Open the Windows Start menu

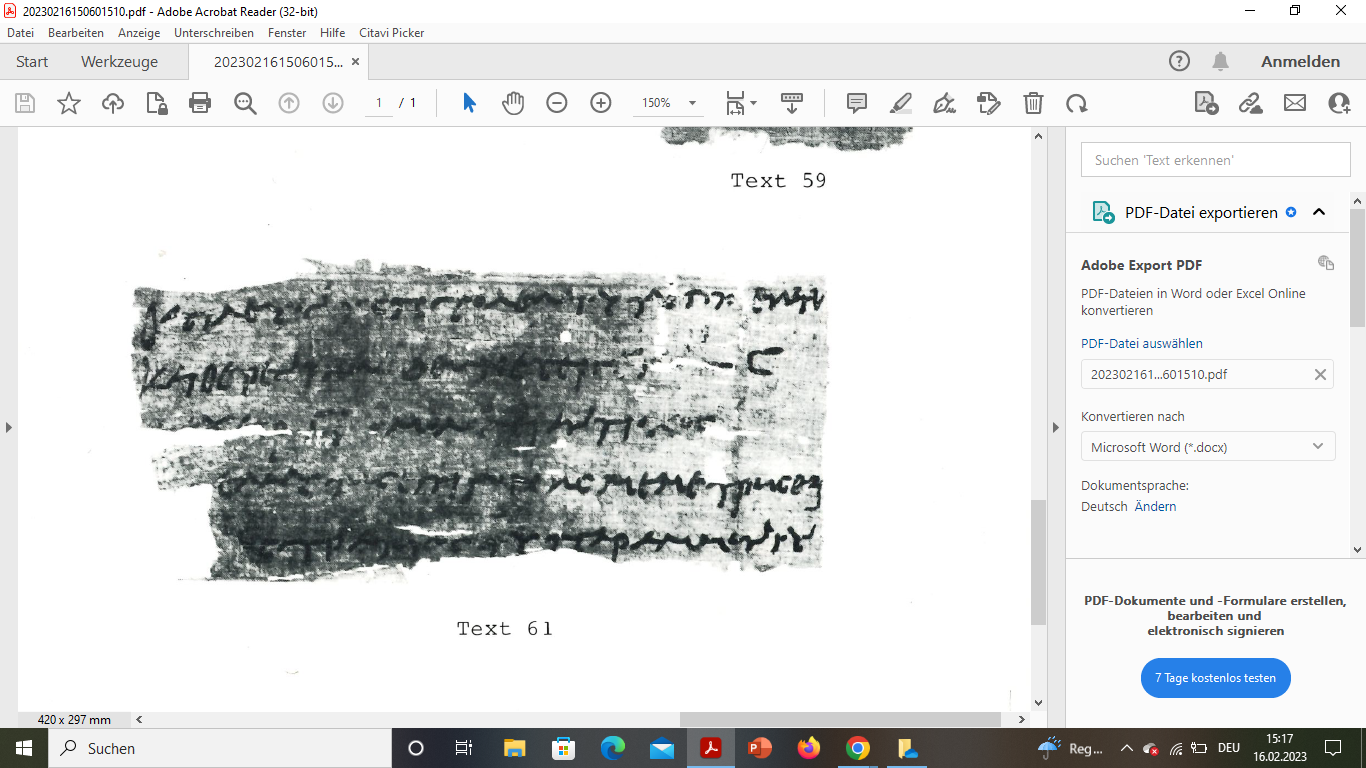(23, 748)
